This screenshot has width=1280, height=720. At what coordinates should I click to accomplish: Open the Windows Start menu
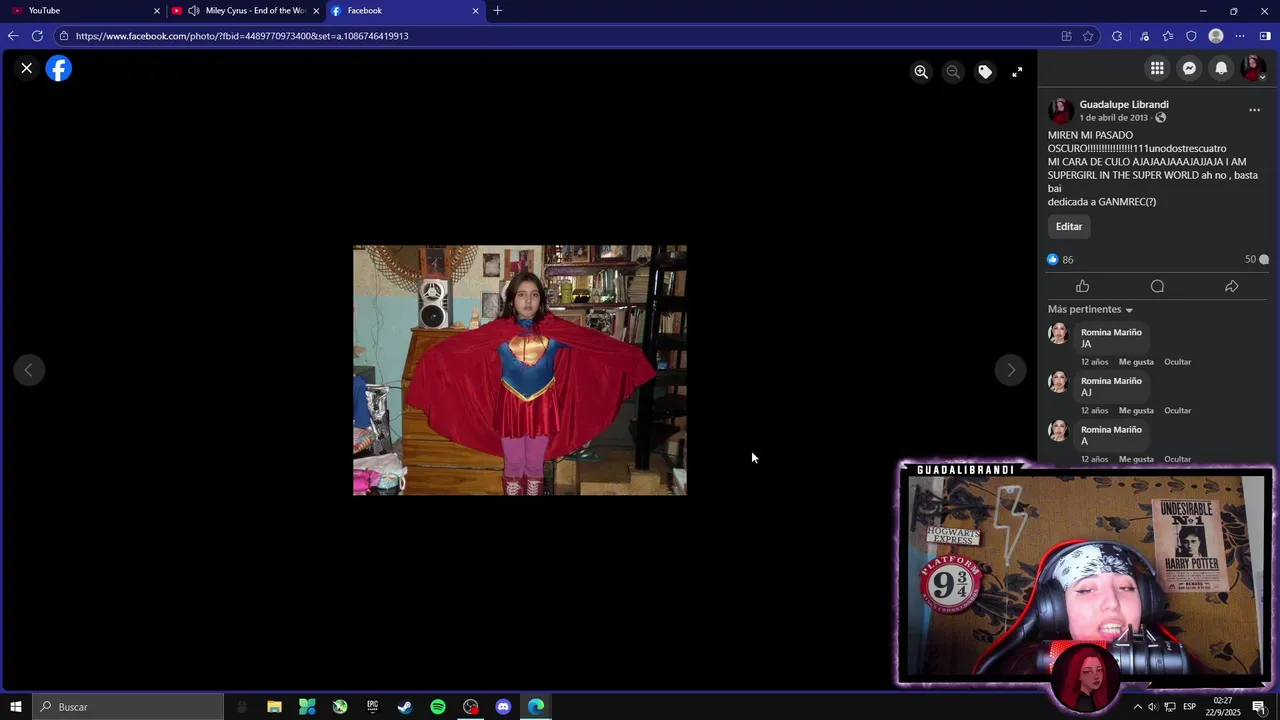coord(16,707)
